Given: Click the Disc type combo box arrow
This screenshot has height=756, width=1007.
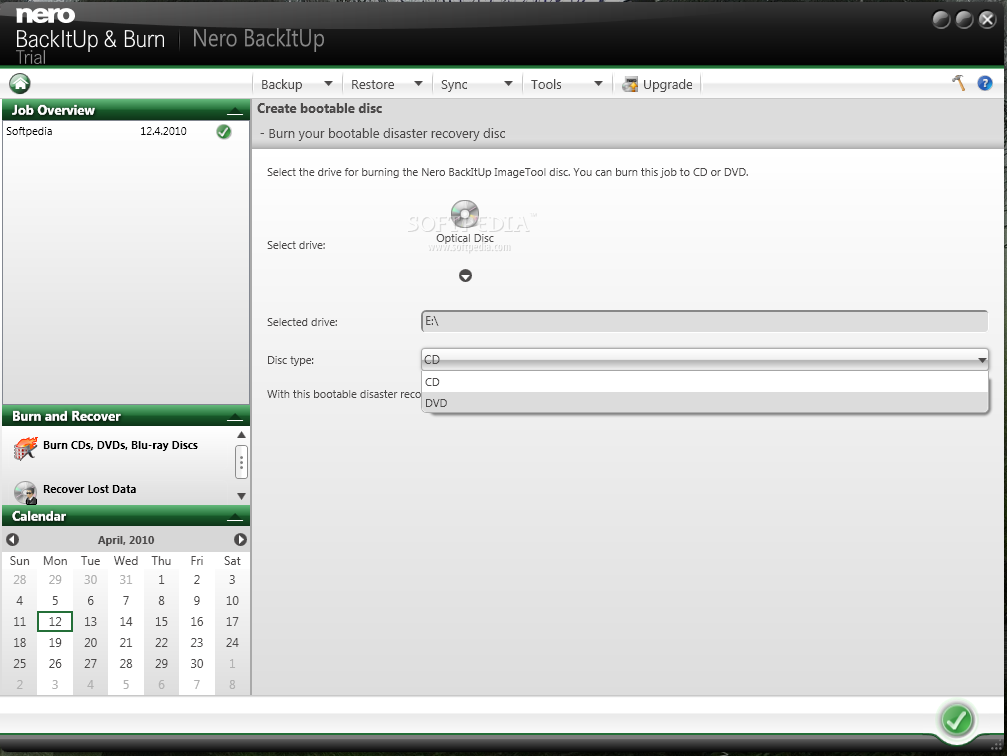Looking at the screenshot, I should 981,360.
